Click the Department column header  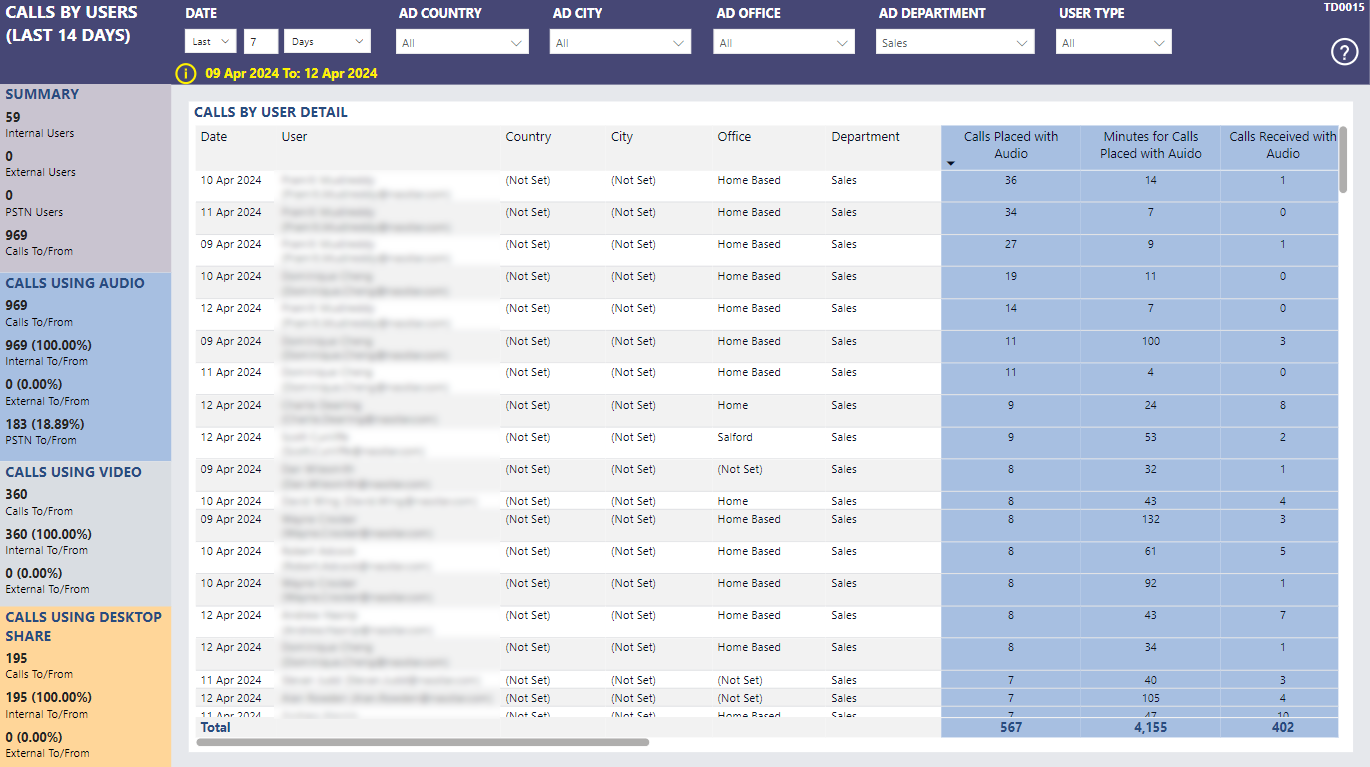tap(865, 137)
